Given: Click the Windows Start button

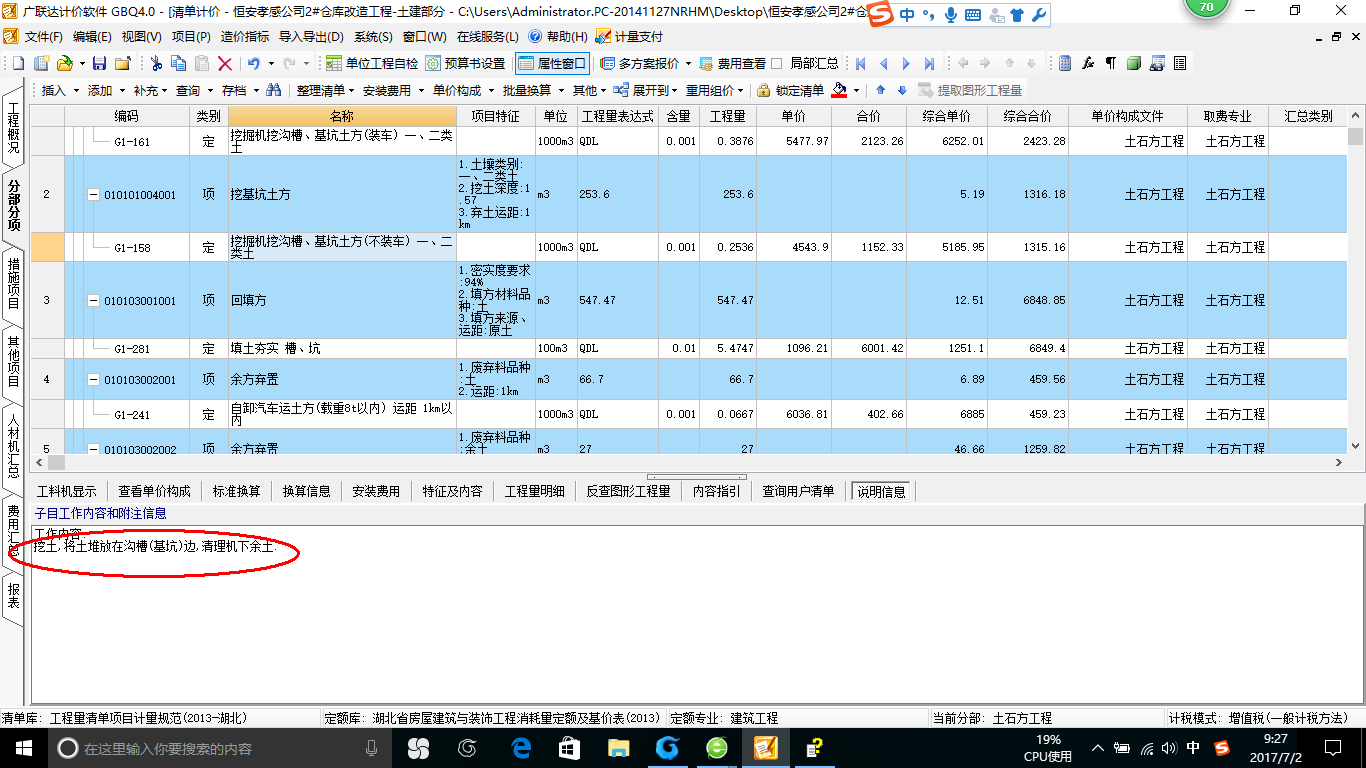Looking at the screenshot, I should tap(22, 747).
